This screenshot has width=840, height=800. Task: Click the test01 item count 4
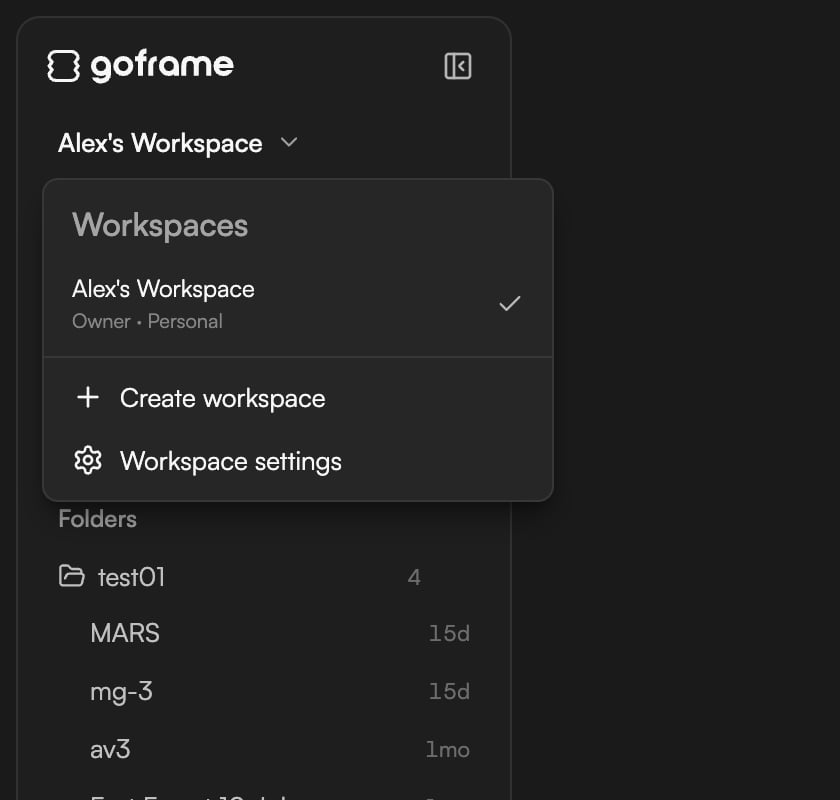pyautogui.click(x=414, y=578)
